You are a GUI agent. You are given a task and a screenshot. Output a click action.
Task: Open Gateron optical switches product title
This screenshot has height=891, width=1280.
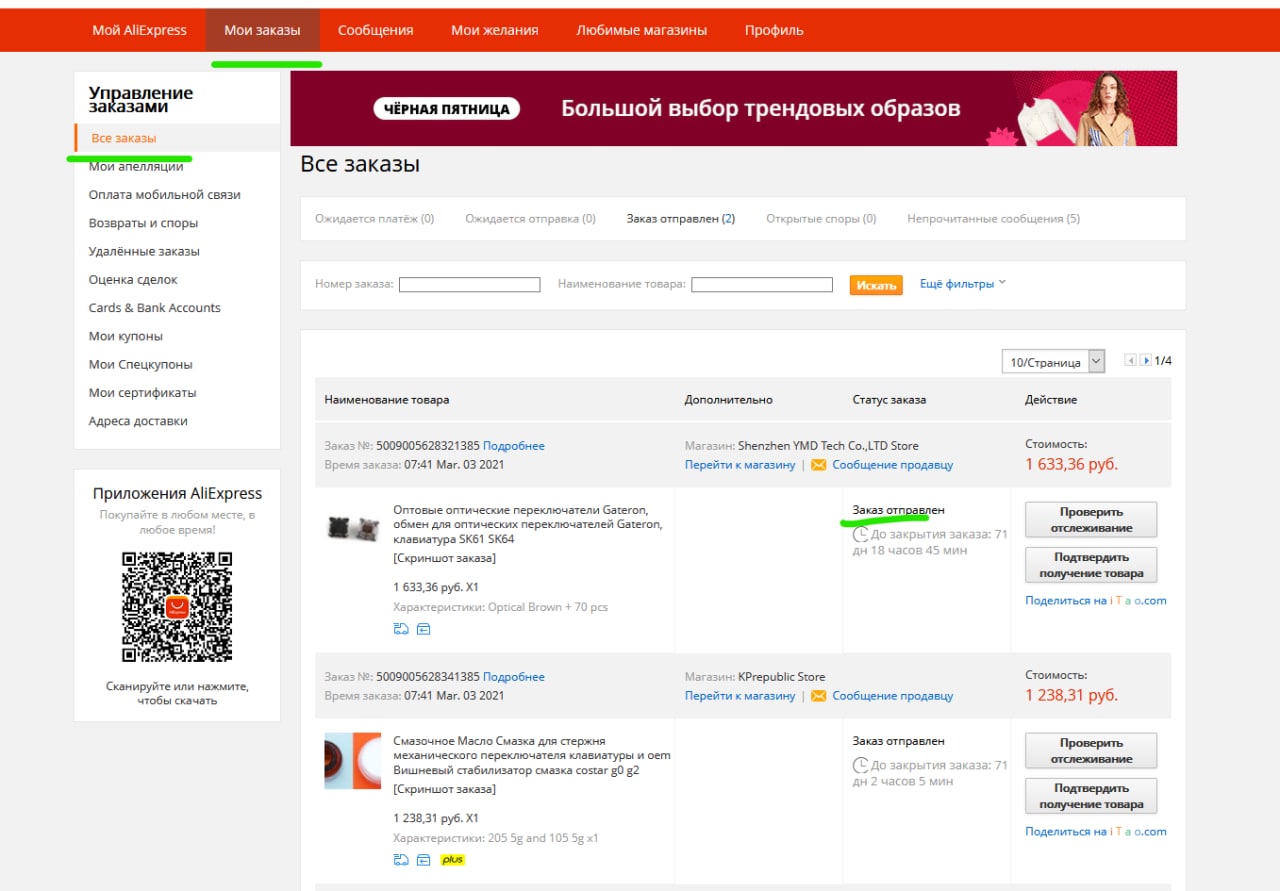point(527,525)
